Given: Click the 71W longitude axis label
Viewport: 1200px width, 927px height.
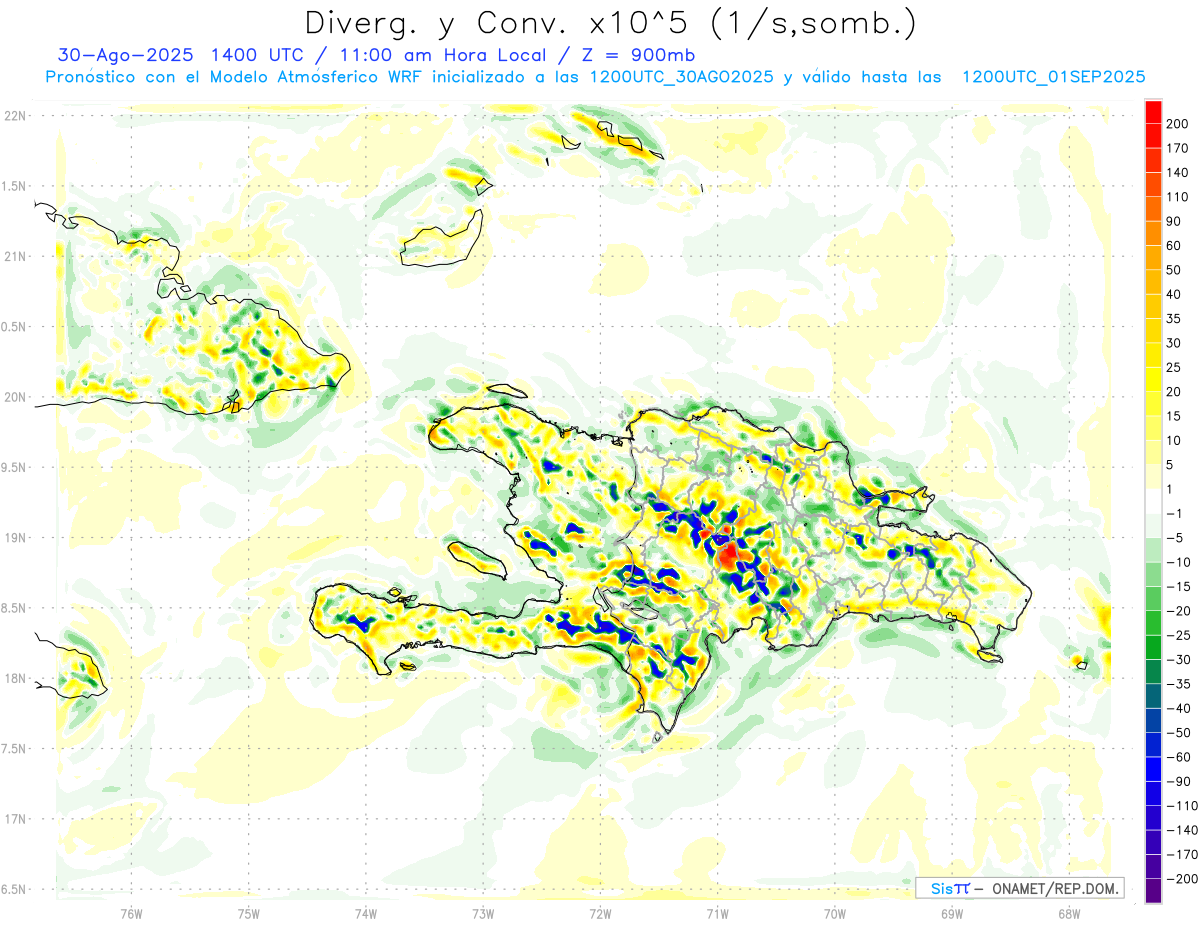Looking at the screenshot, I should point(717,914).
